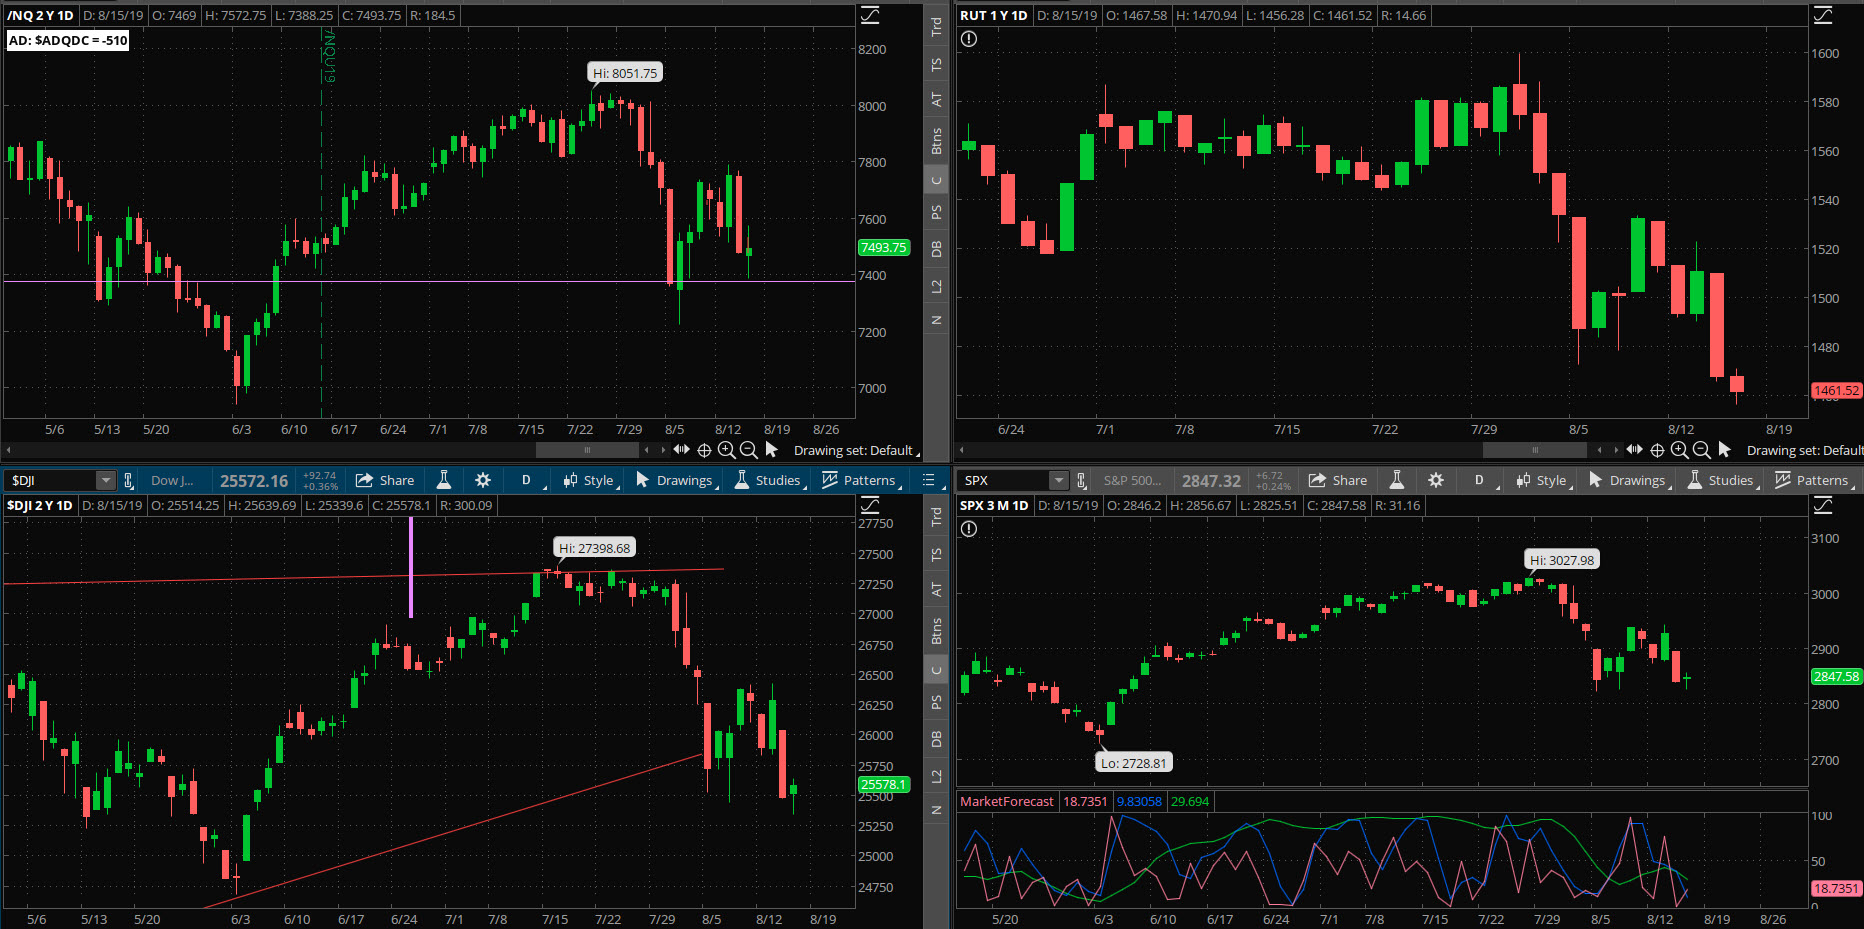Open chart settings gear in the $DJI toolbar

click(x=483, y=480)
